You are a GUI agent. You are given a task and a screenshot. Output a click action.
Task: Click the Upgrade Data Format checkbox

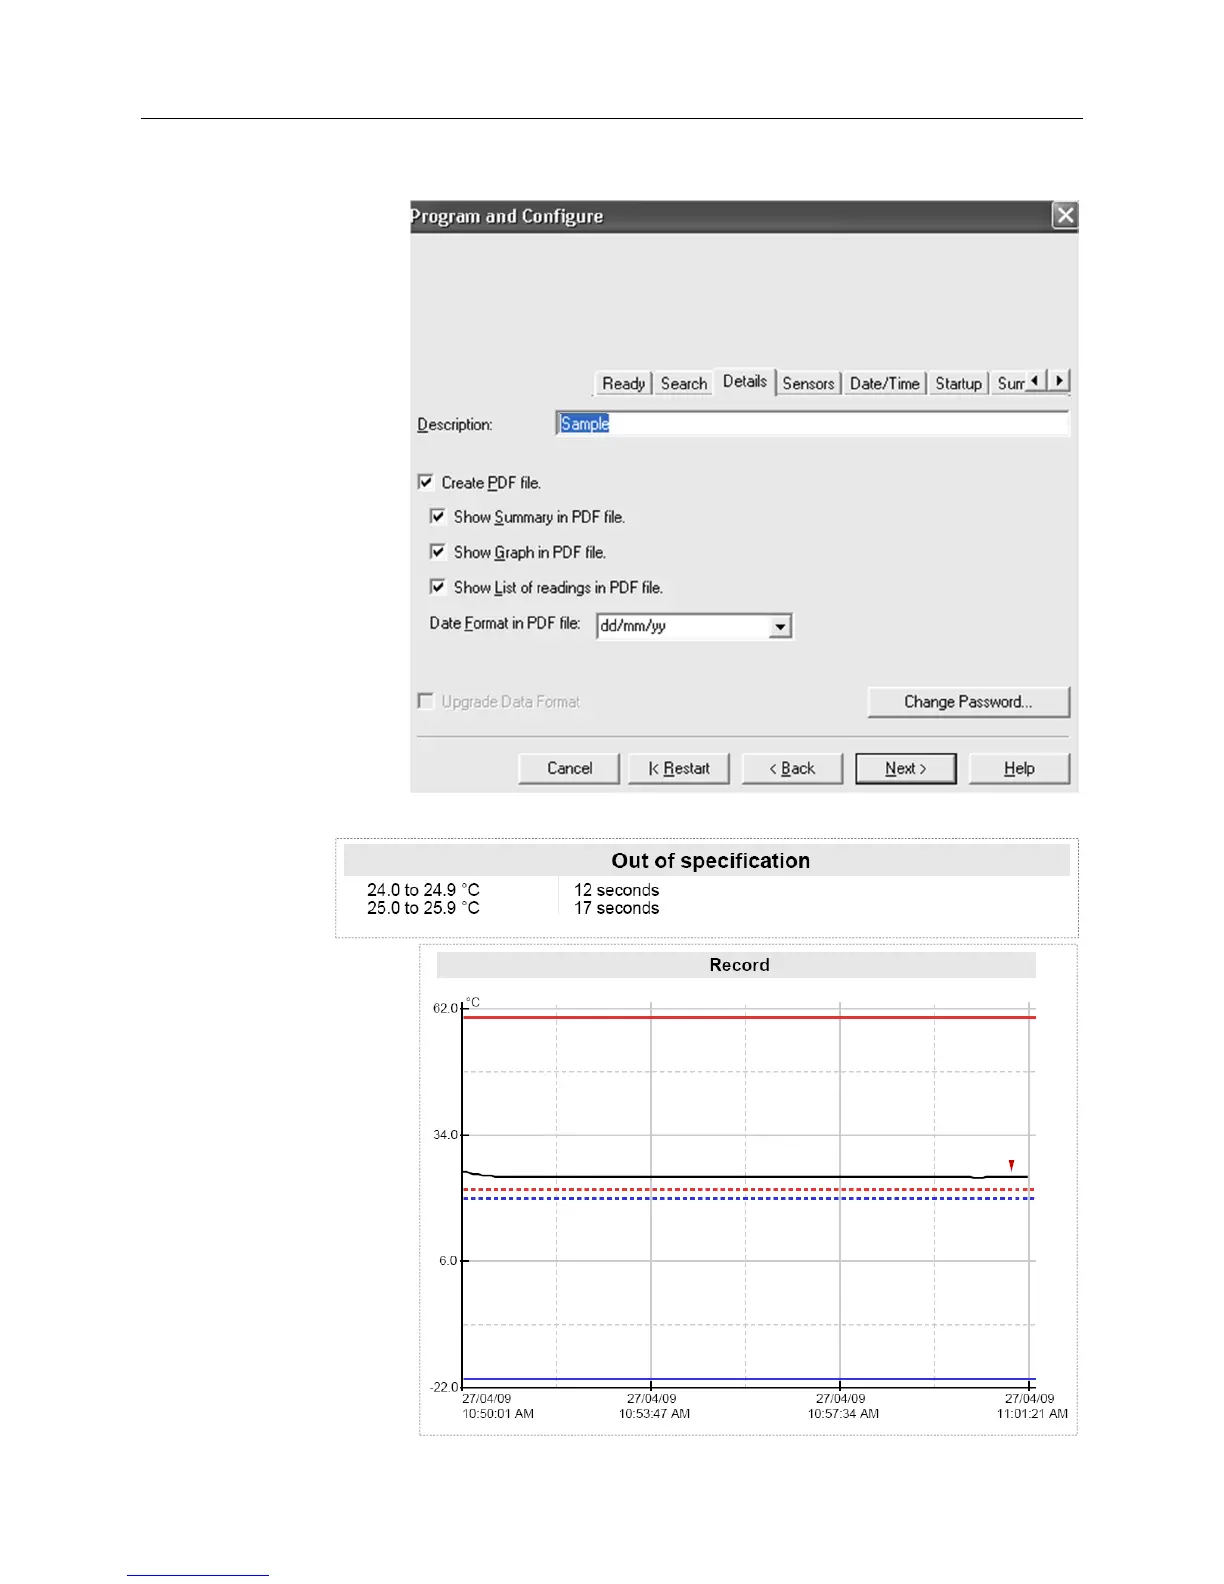pyautogui.click(x=426, y=701)
